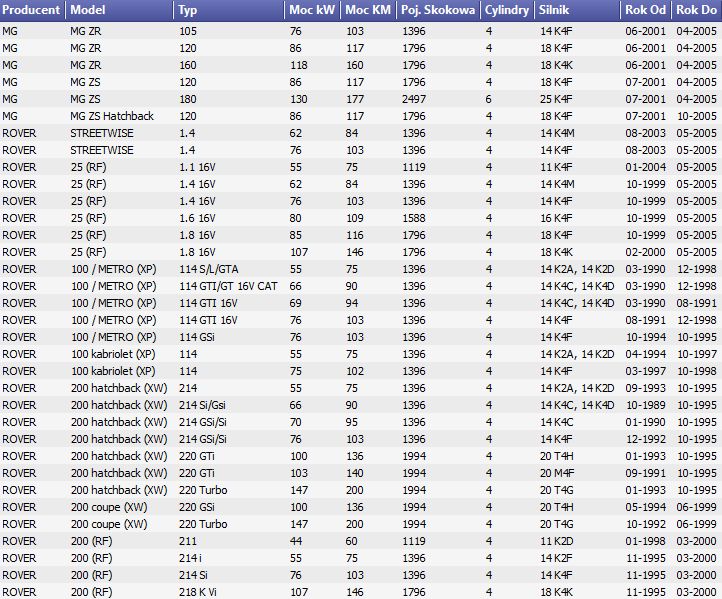Select engine cell 20 M4F
This screenshot has width=722, height=599.
[557, 473]
